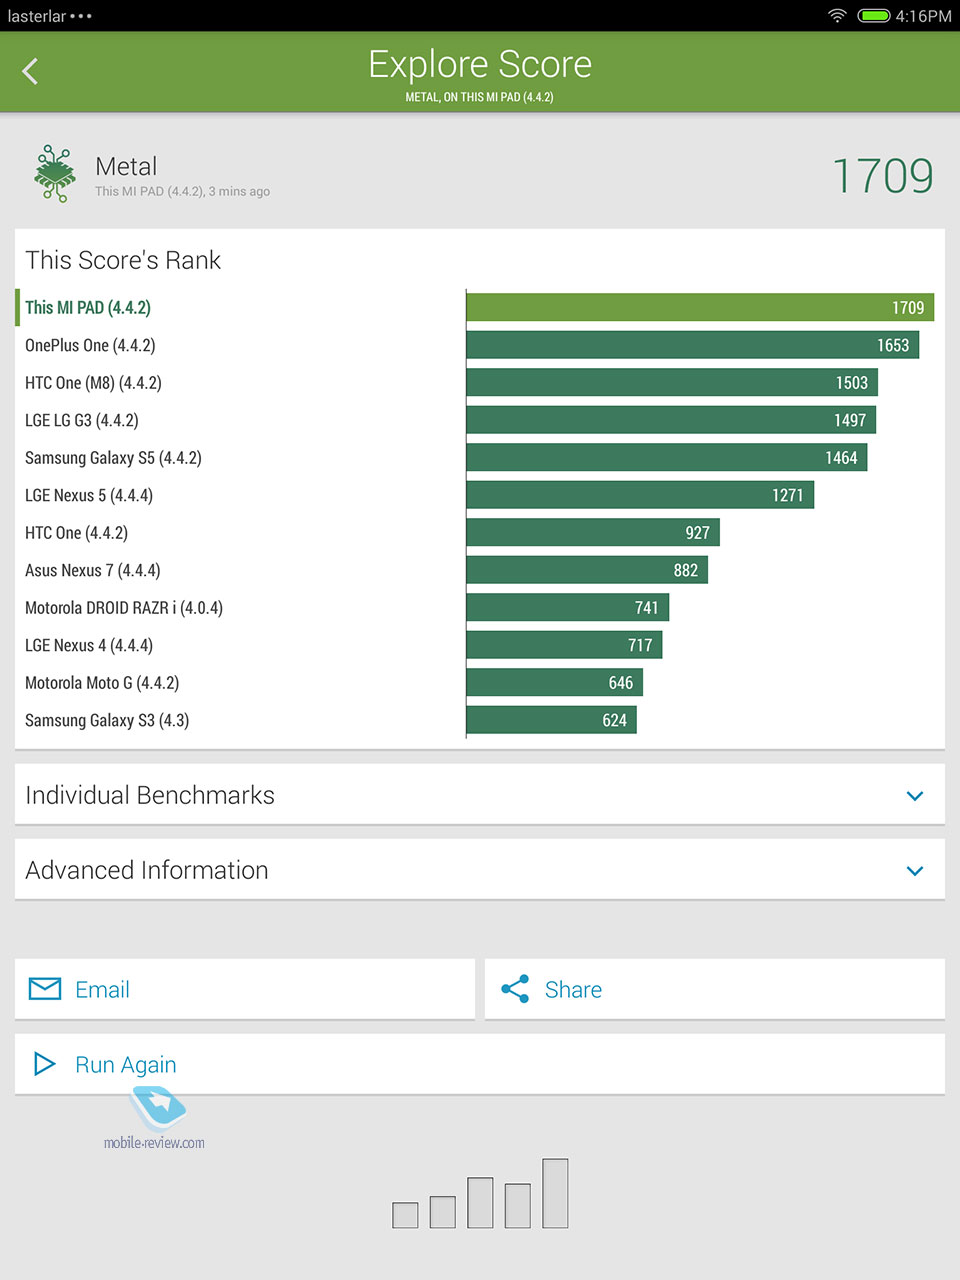Tap the lasterlar carrier label
The width and height of the screenshot is (960, 1280).
pos(37,16)
